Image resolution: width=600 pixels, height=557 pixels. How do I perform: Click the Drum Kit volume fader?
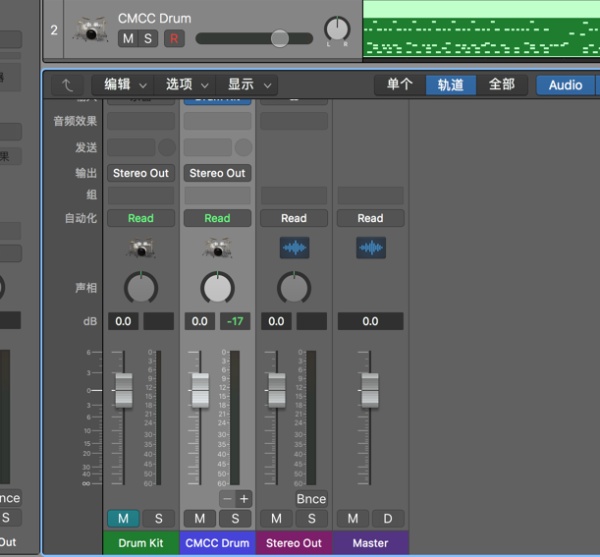pos(124,390)
